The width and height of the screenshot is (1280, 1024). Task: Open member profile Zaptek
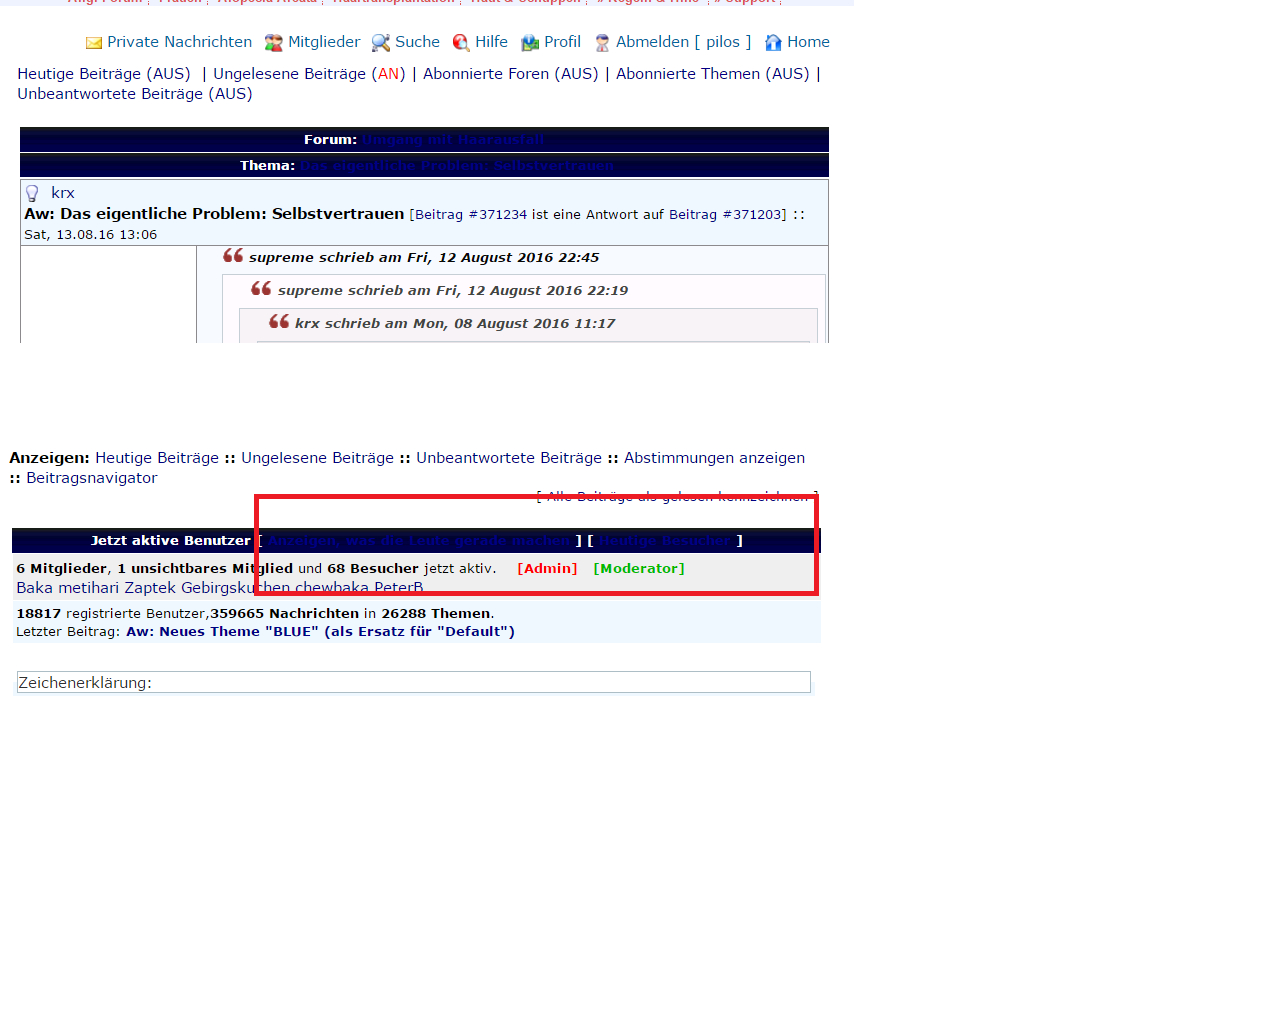pyautogui.click(x=150, y=588)
